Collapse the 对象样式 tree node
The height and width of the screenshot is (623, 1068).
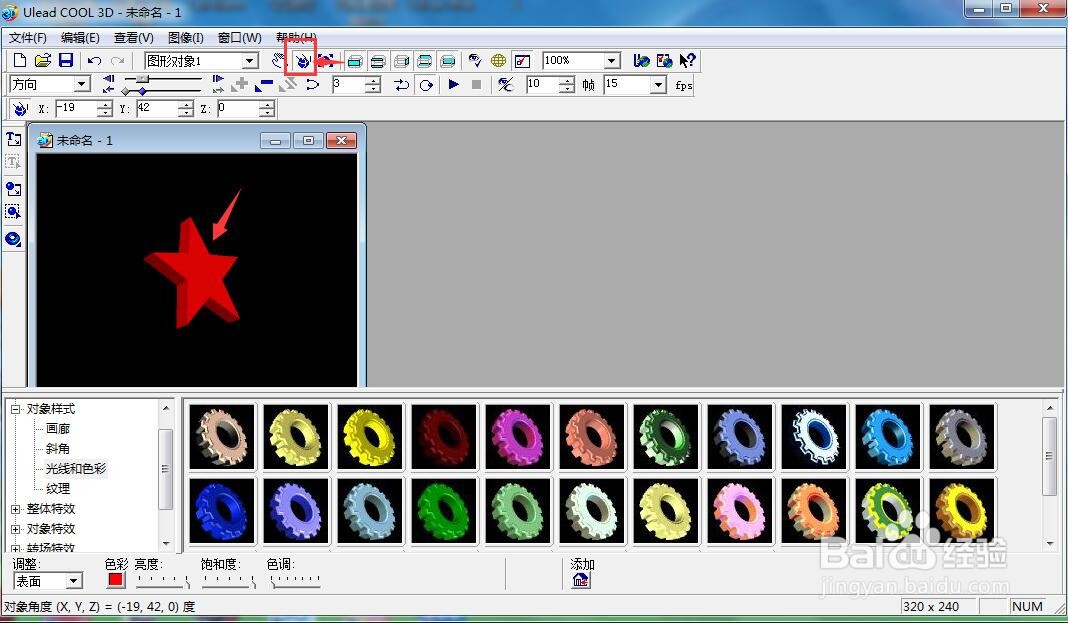[x=15, y=409]
